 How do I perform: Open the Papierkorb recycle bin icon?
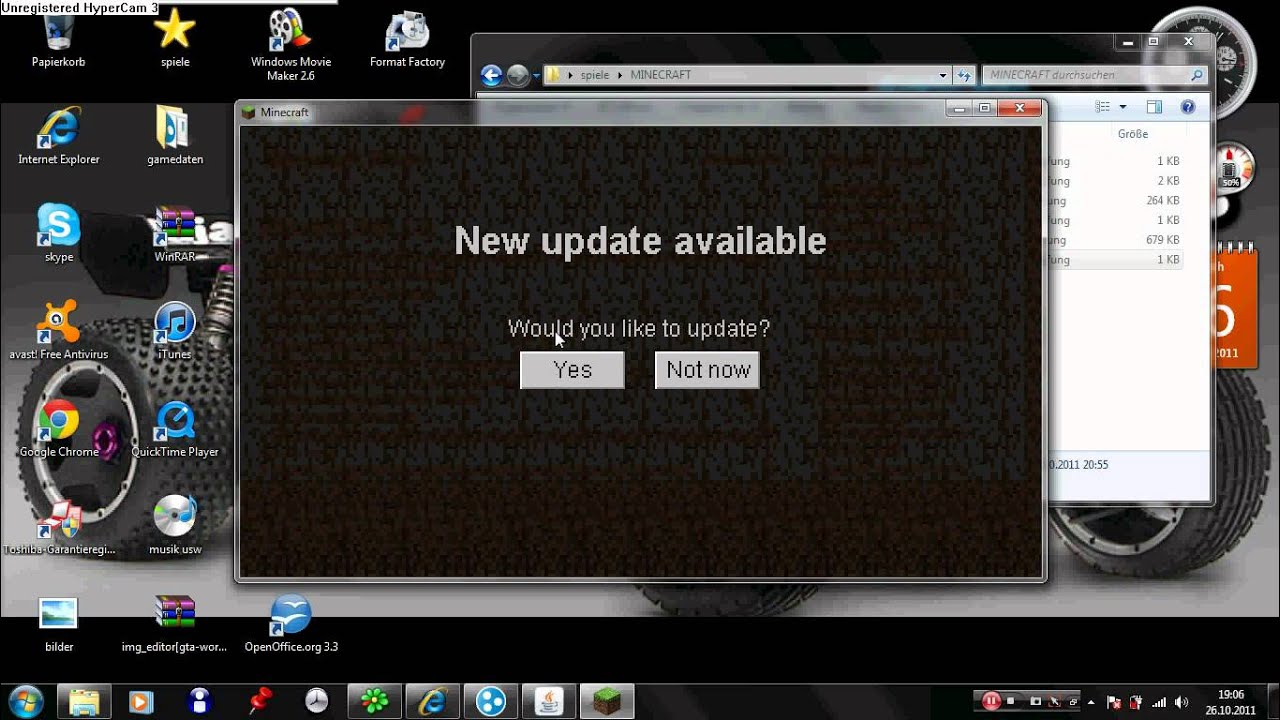[58, 40]
